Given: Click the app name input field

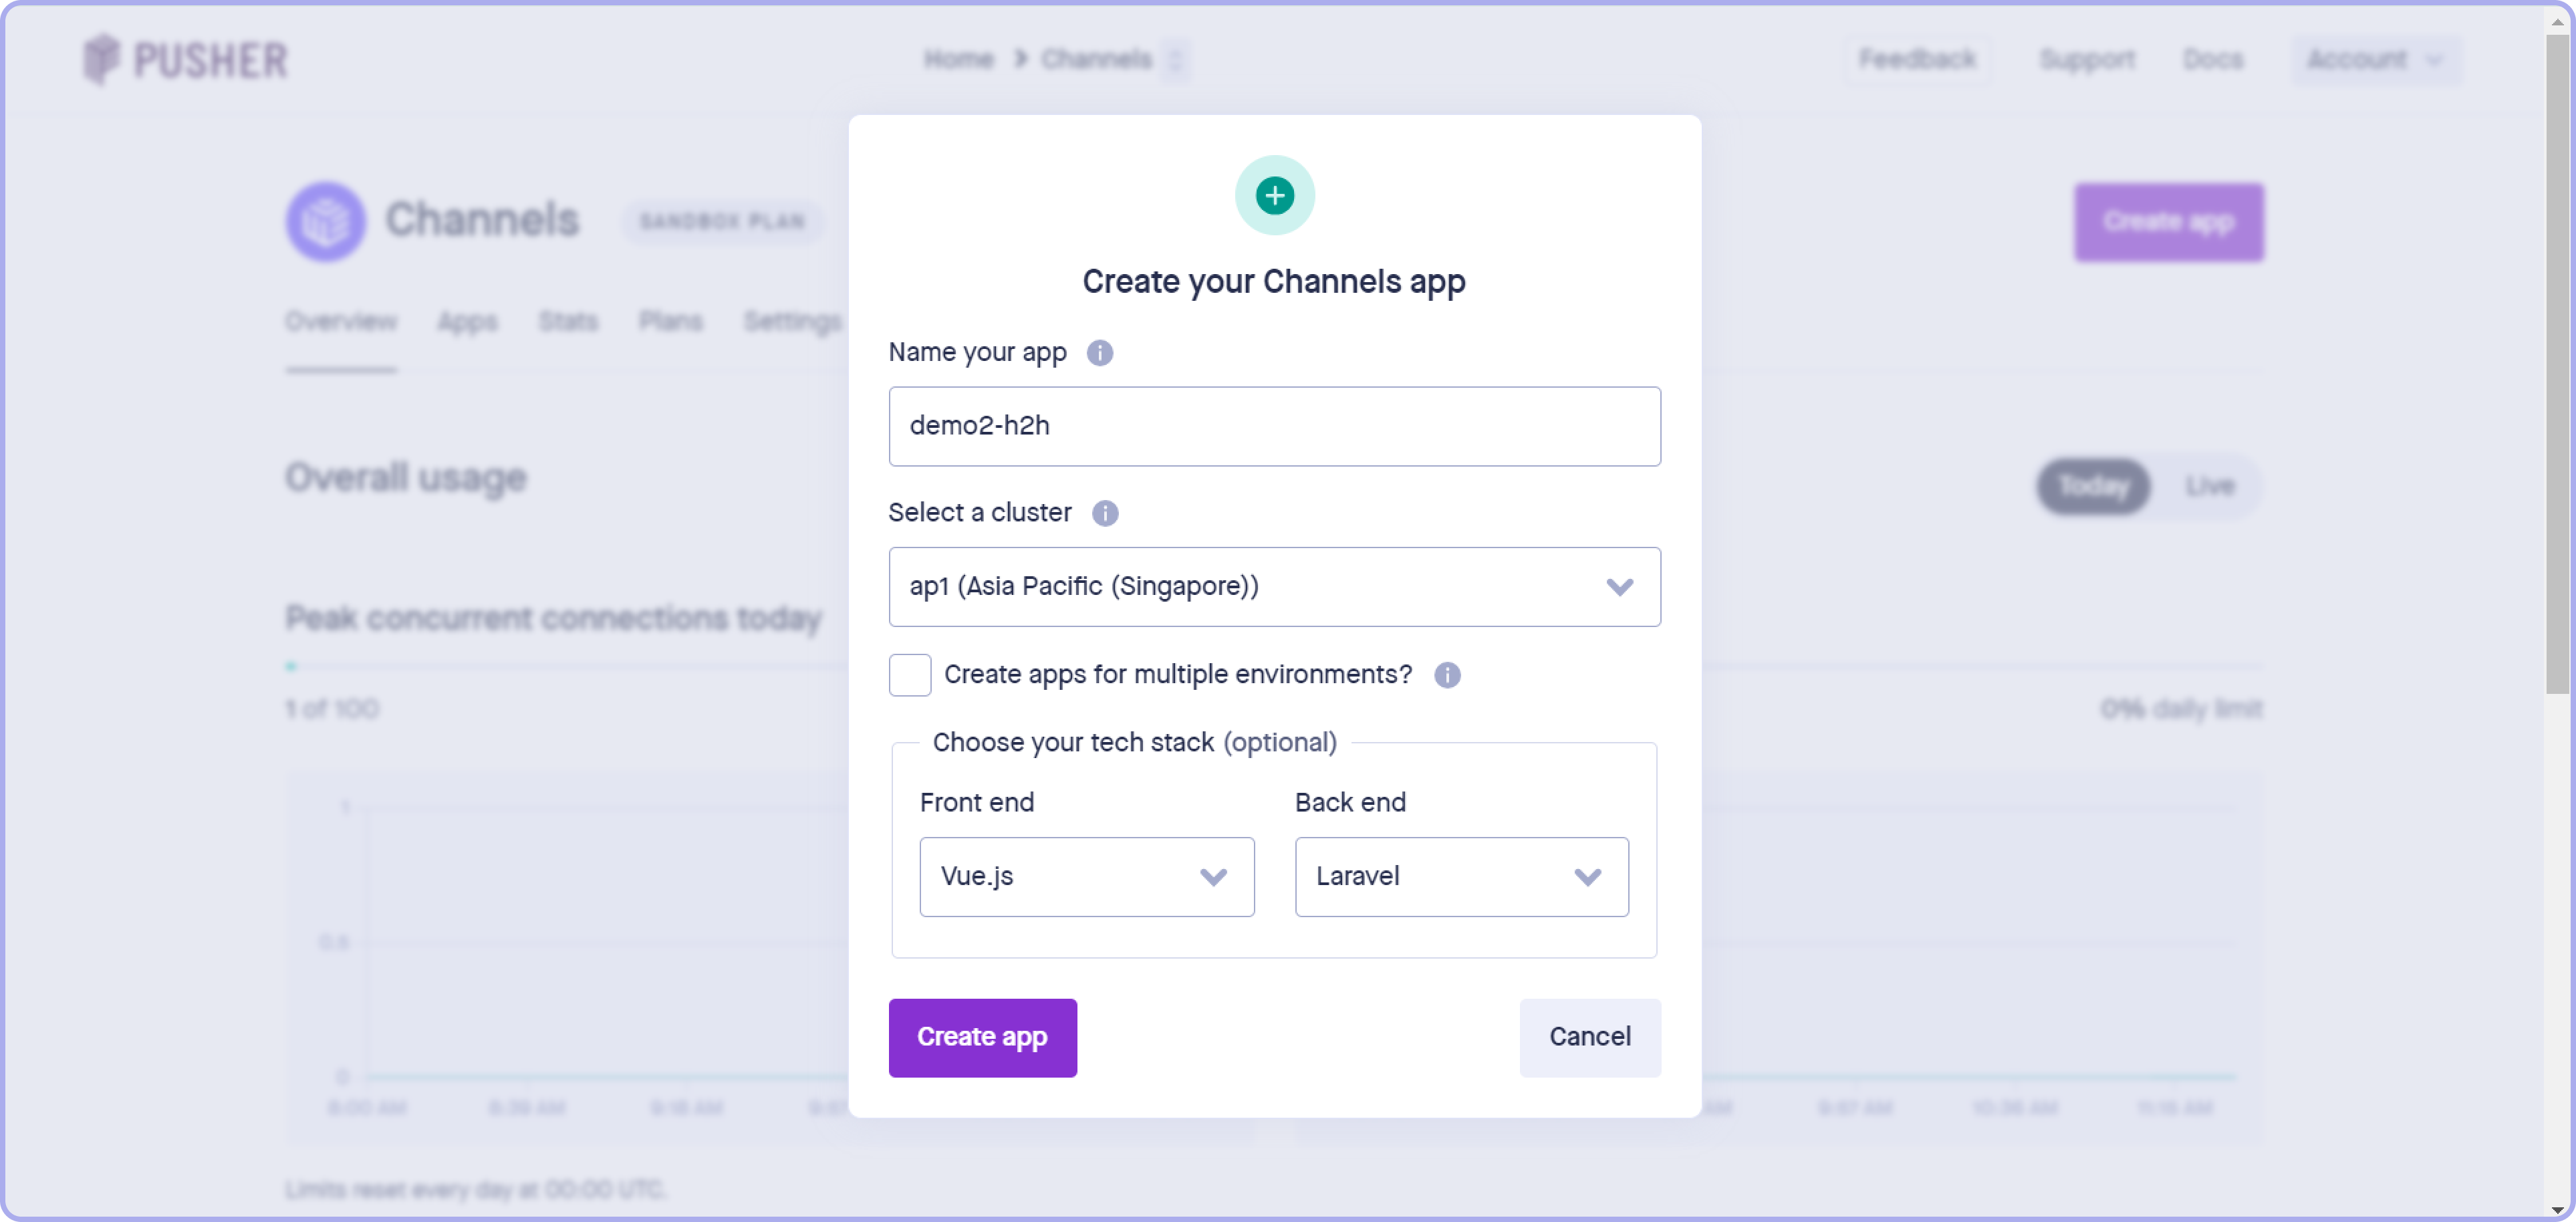Looking at the screenshot, I should click(x=1274, y=427).
